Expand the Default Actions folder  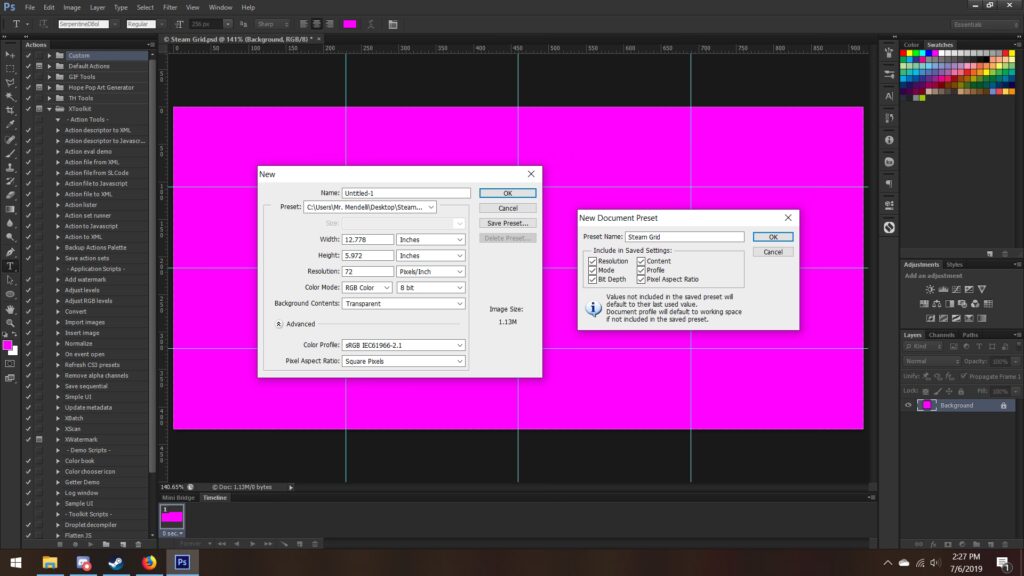click(x=50, y=66)
